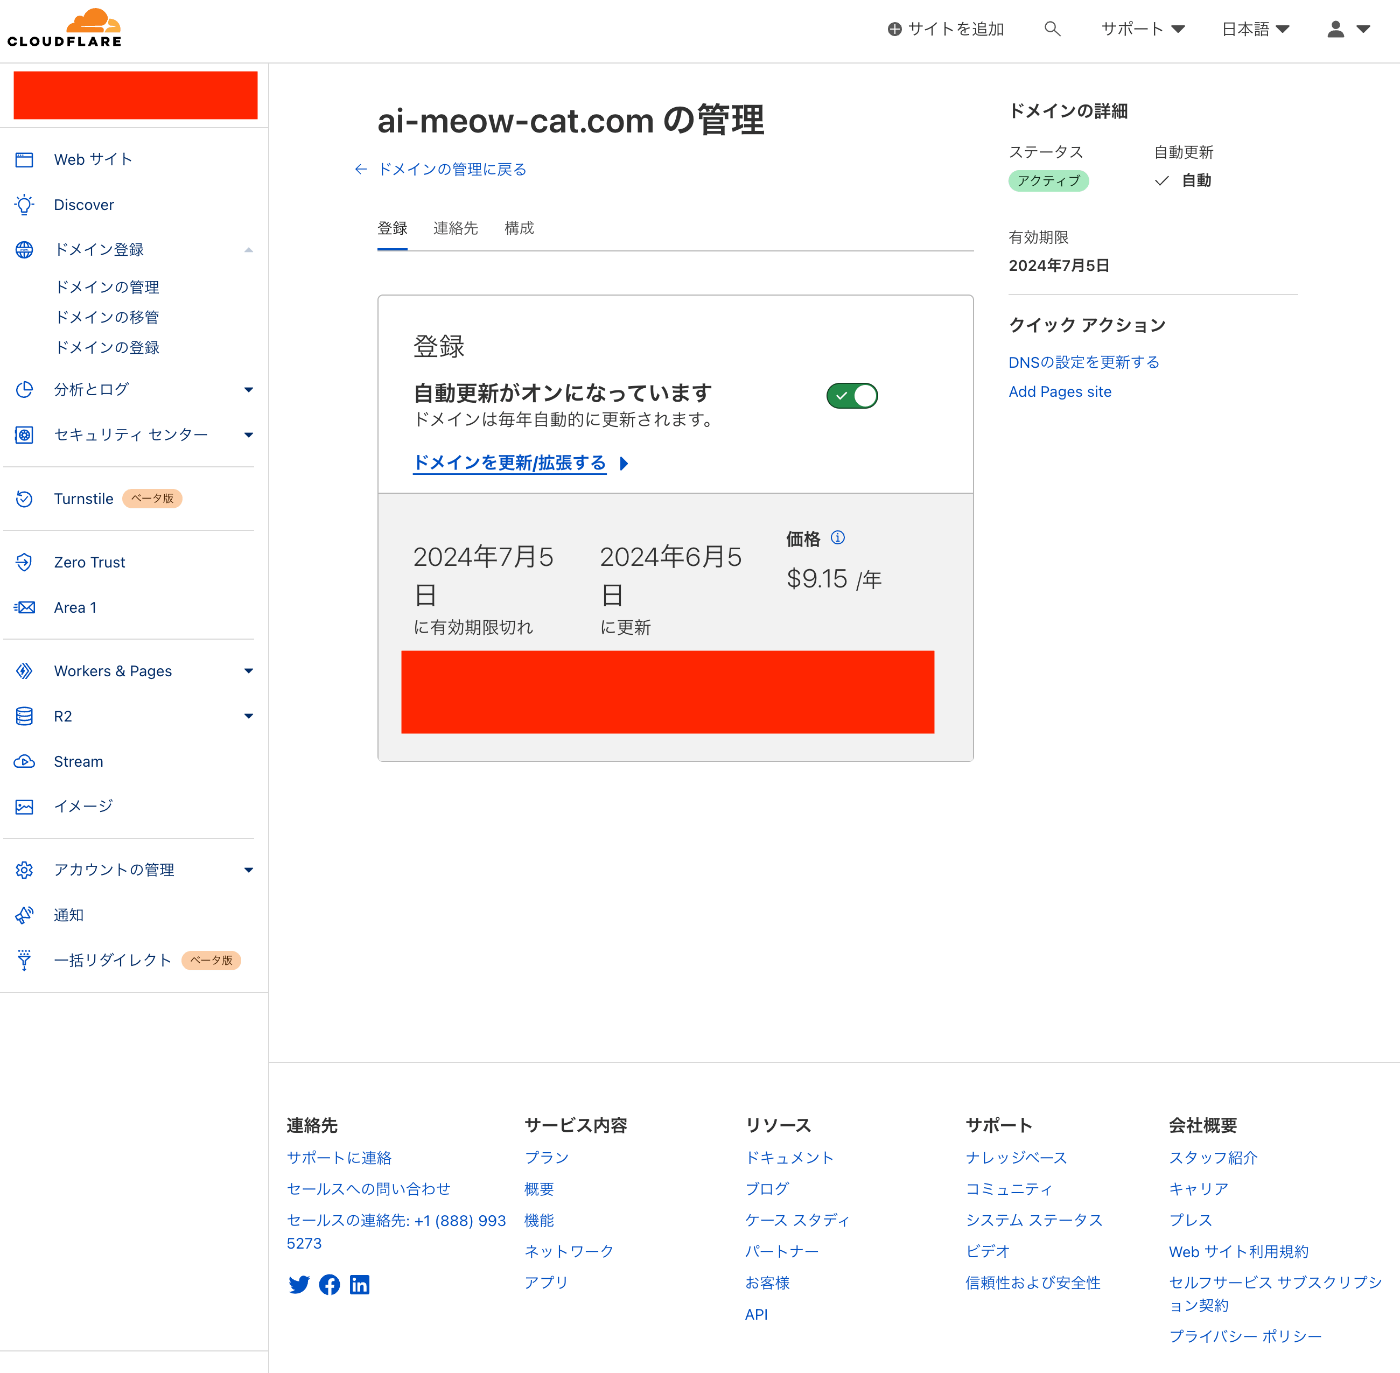Switch to the 構成 tab
This screenshot has width=1400, height=1373.
coord(519,228)
